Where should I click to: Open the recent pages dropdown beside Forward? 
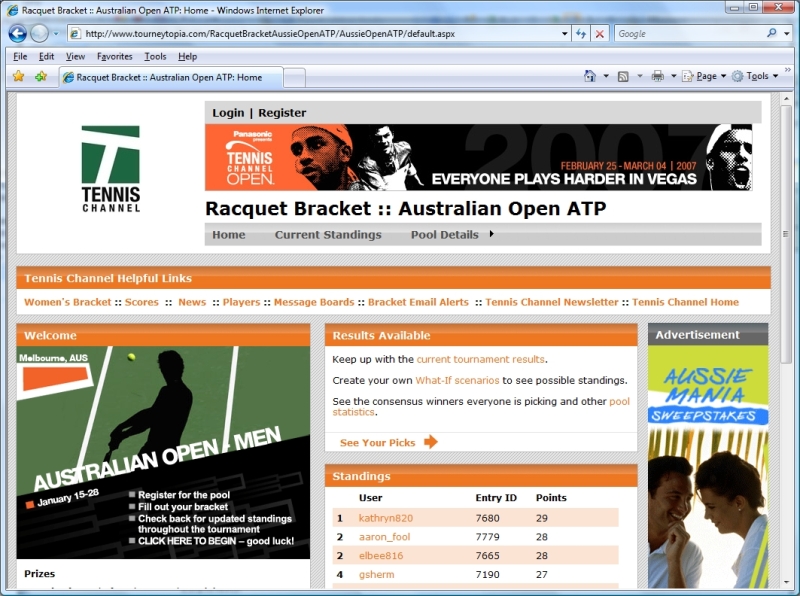tap(56, 34)
